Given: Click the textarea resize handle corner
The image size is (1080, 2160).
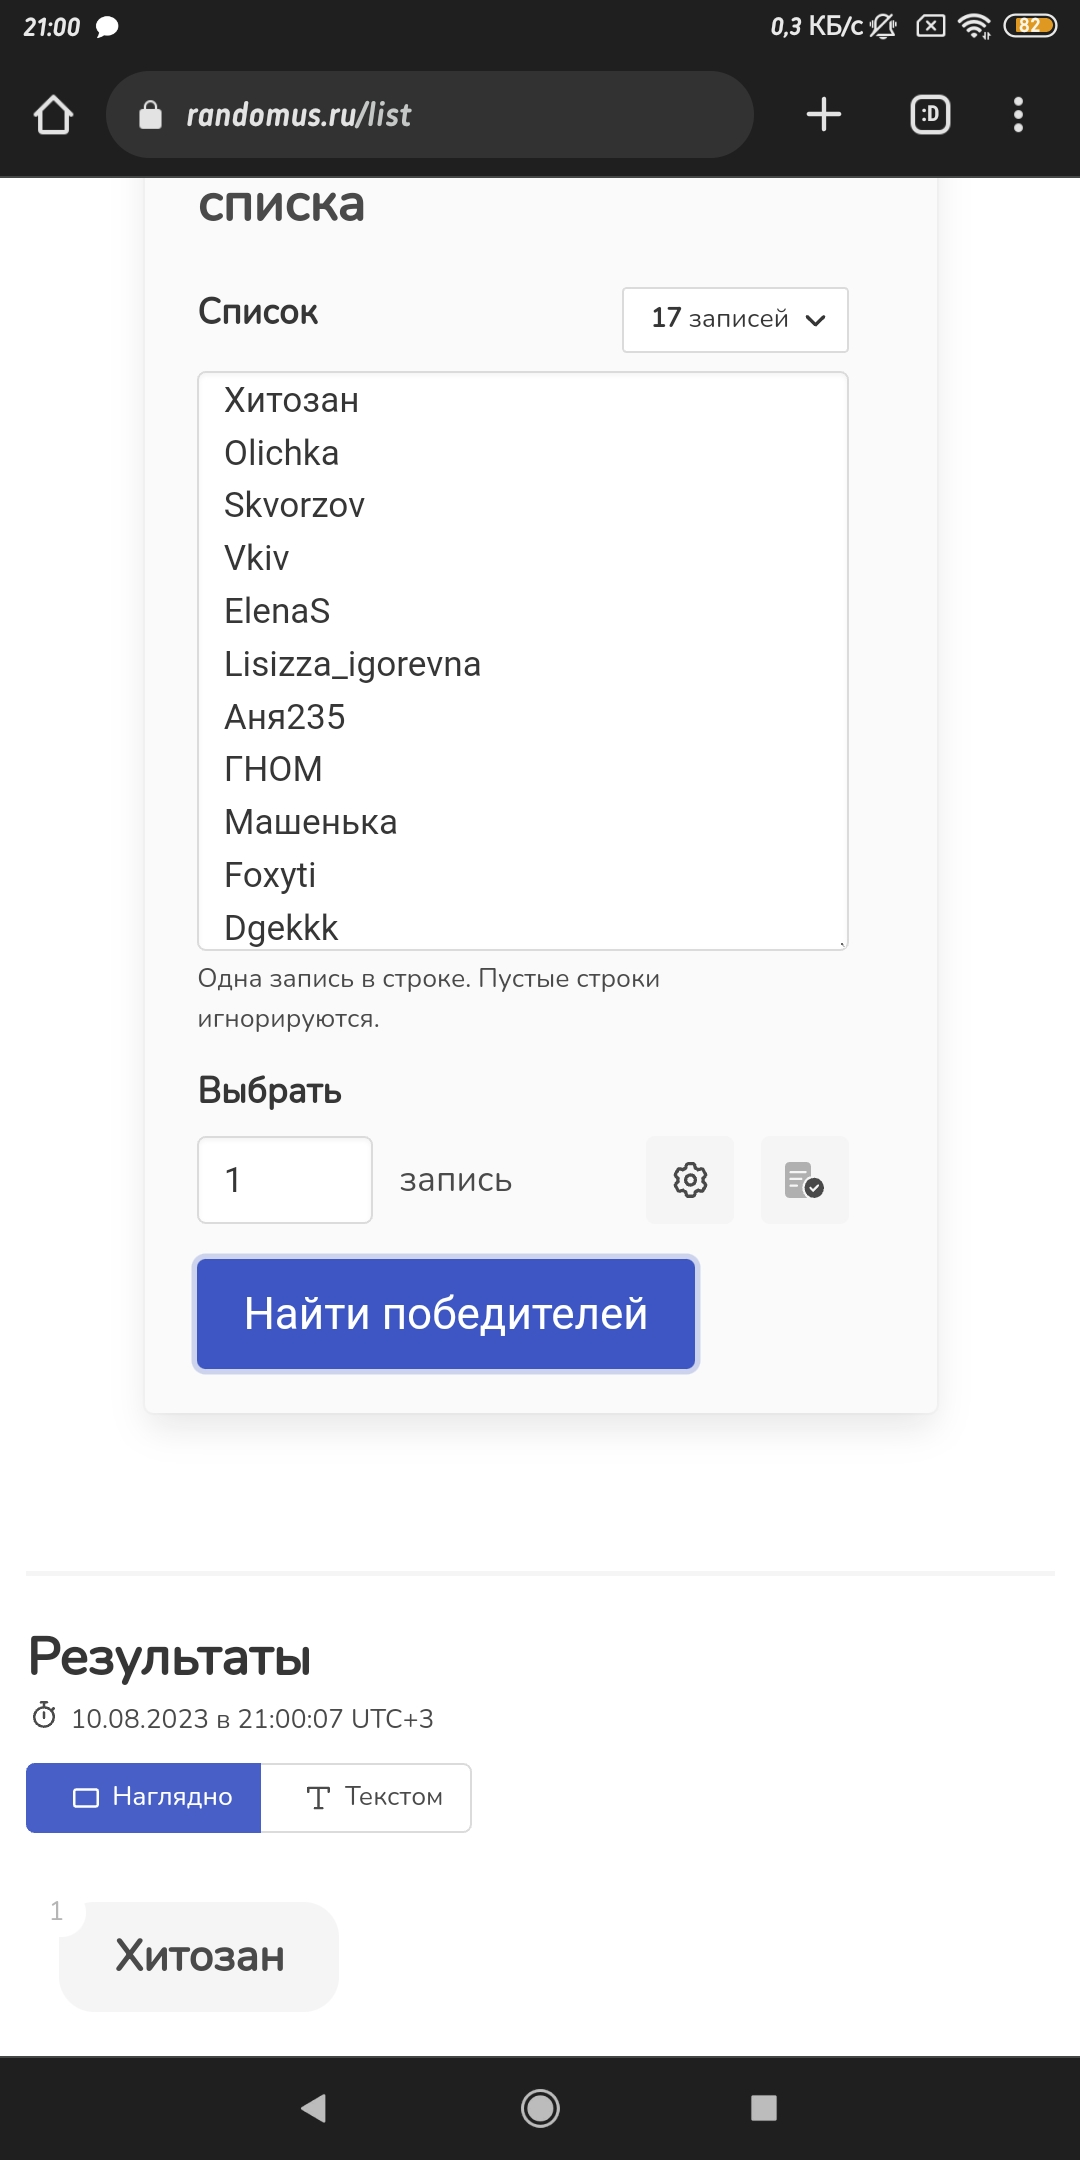Looking at the screenshot, I should tap(842, 943).
